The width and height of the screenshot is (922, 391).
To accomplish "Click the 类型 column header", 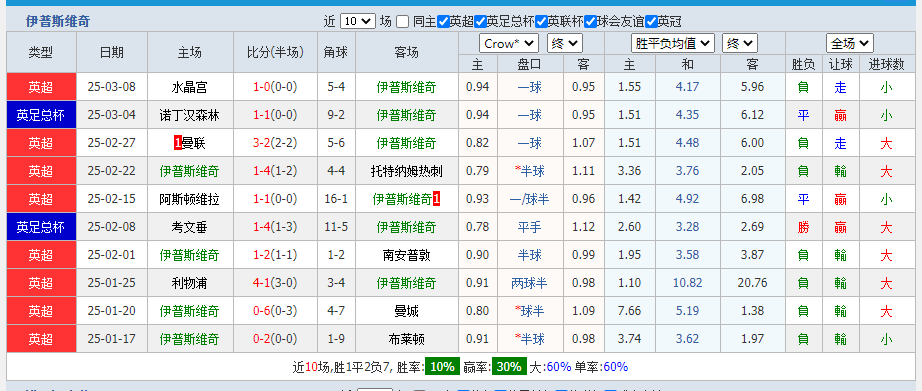I will tap(41, 52).
